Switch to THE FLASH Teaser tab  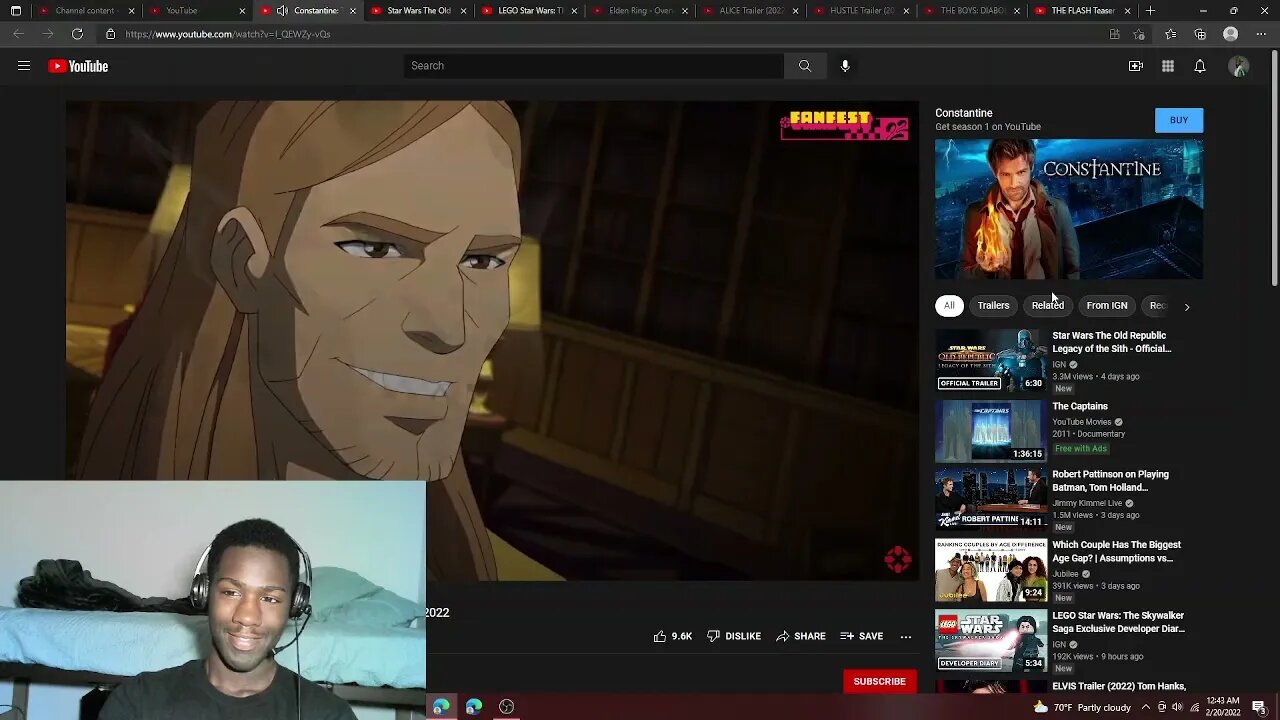point(1083,11)
